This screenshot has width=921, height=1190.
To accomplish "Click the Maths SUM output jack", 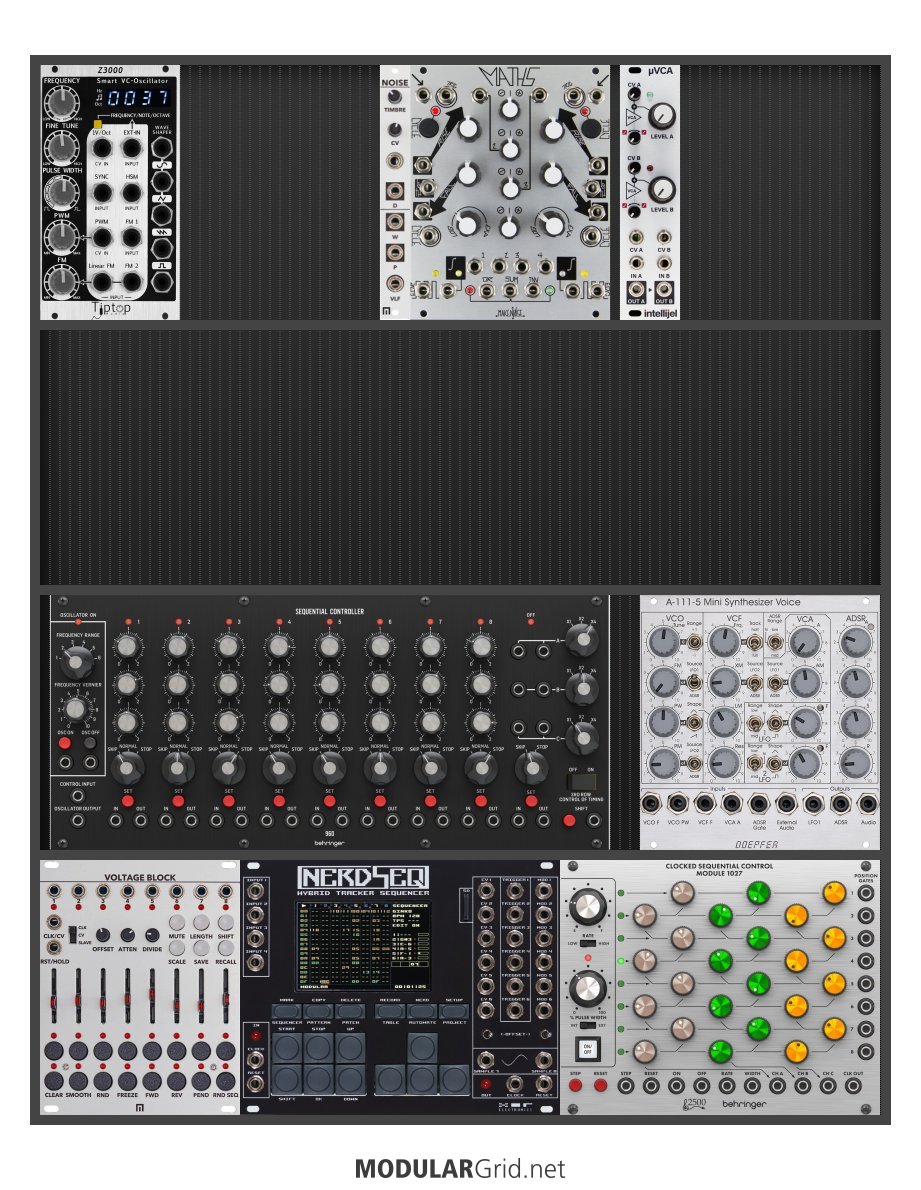I will [x=511, y=290].
